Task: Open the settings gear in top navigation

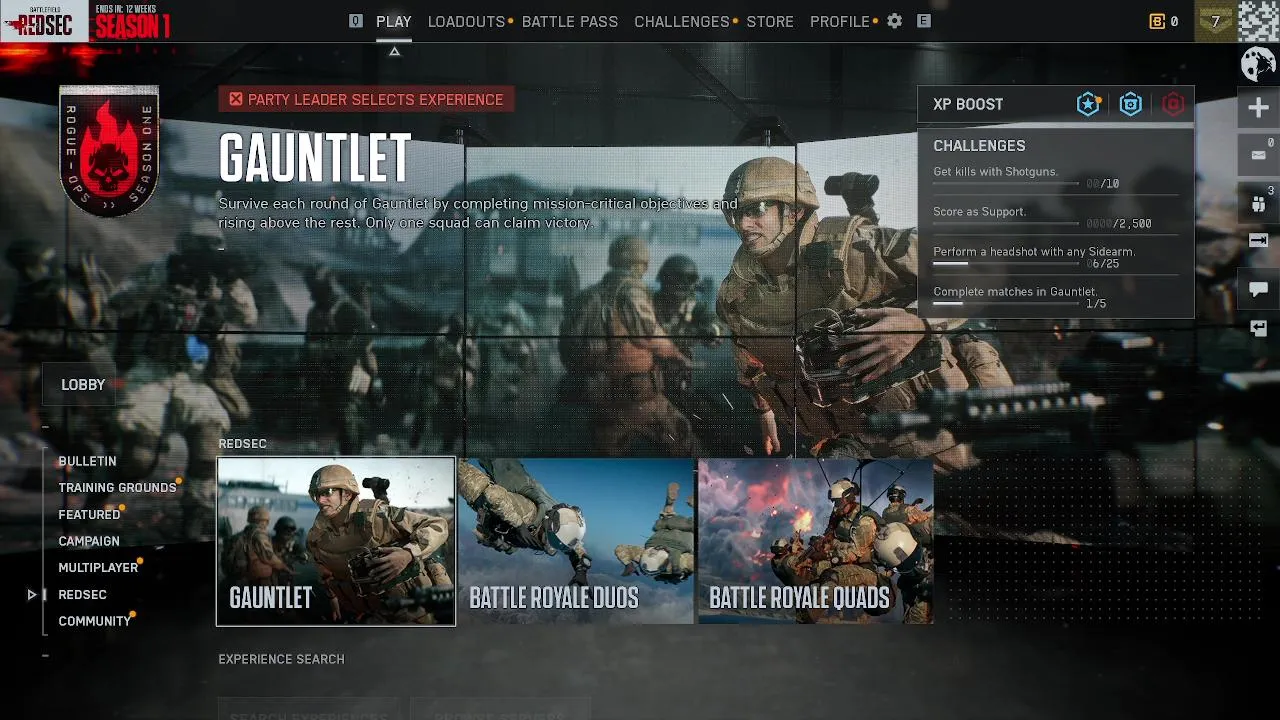Action: 895,21
